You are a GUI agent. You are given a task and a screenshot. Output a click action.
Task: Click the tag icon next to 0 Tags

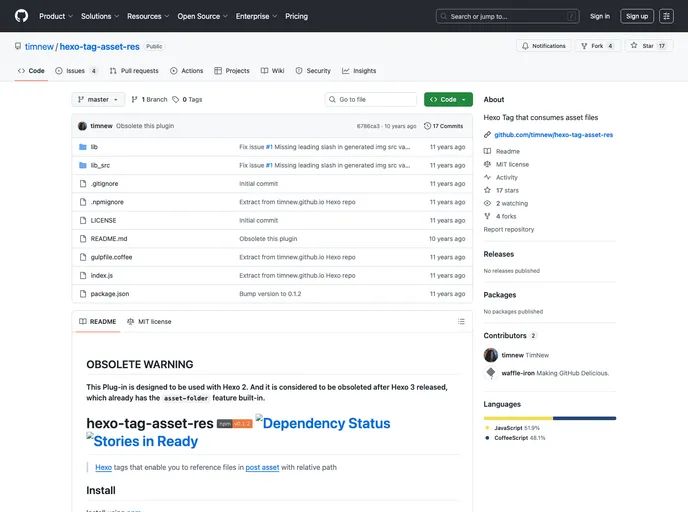176,100
